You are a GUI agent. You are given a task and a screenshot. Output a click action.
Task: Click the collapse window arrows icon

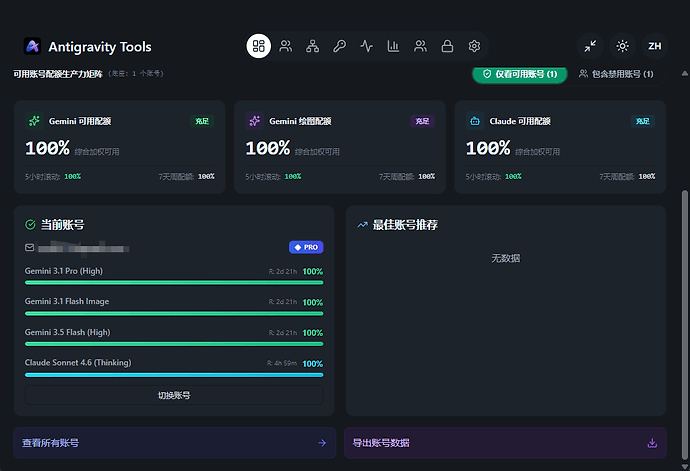590,46
